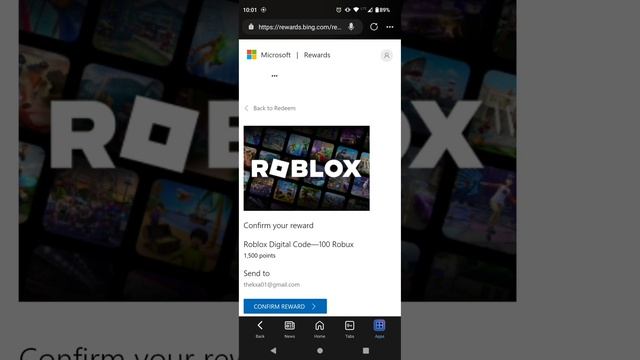The height and width of the screenshot is (360, 640).
Task: Open the browser three-dot menu
Action: [x=390, y=27]
